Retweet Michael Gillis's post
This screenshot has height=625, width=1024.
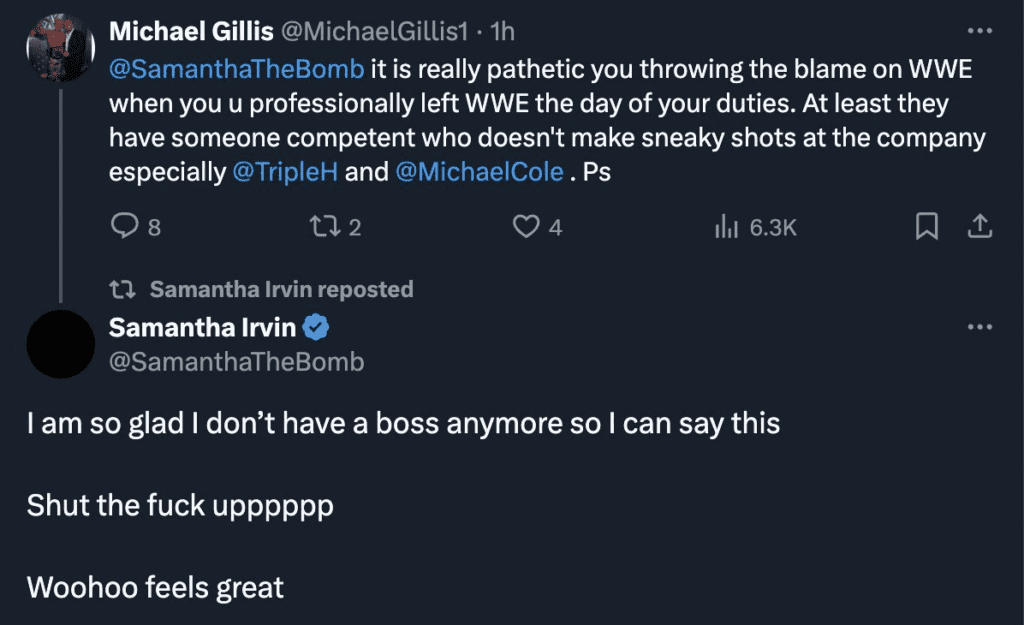327,227
